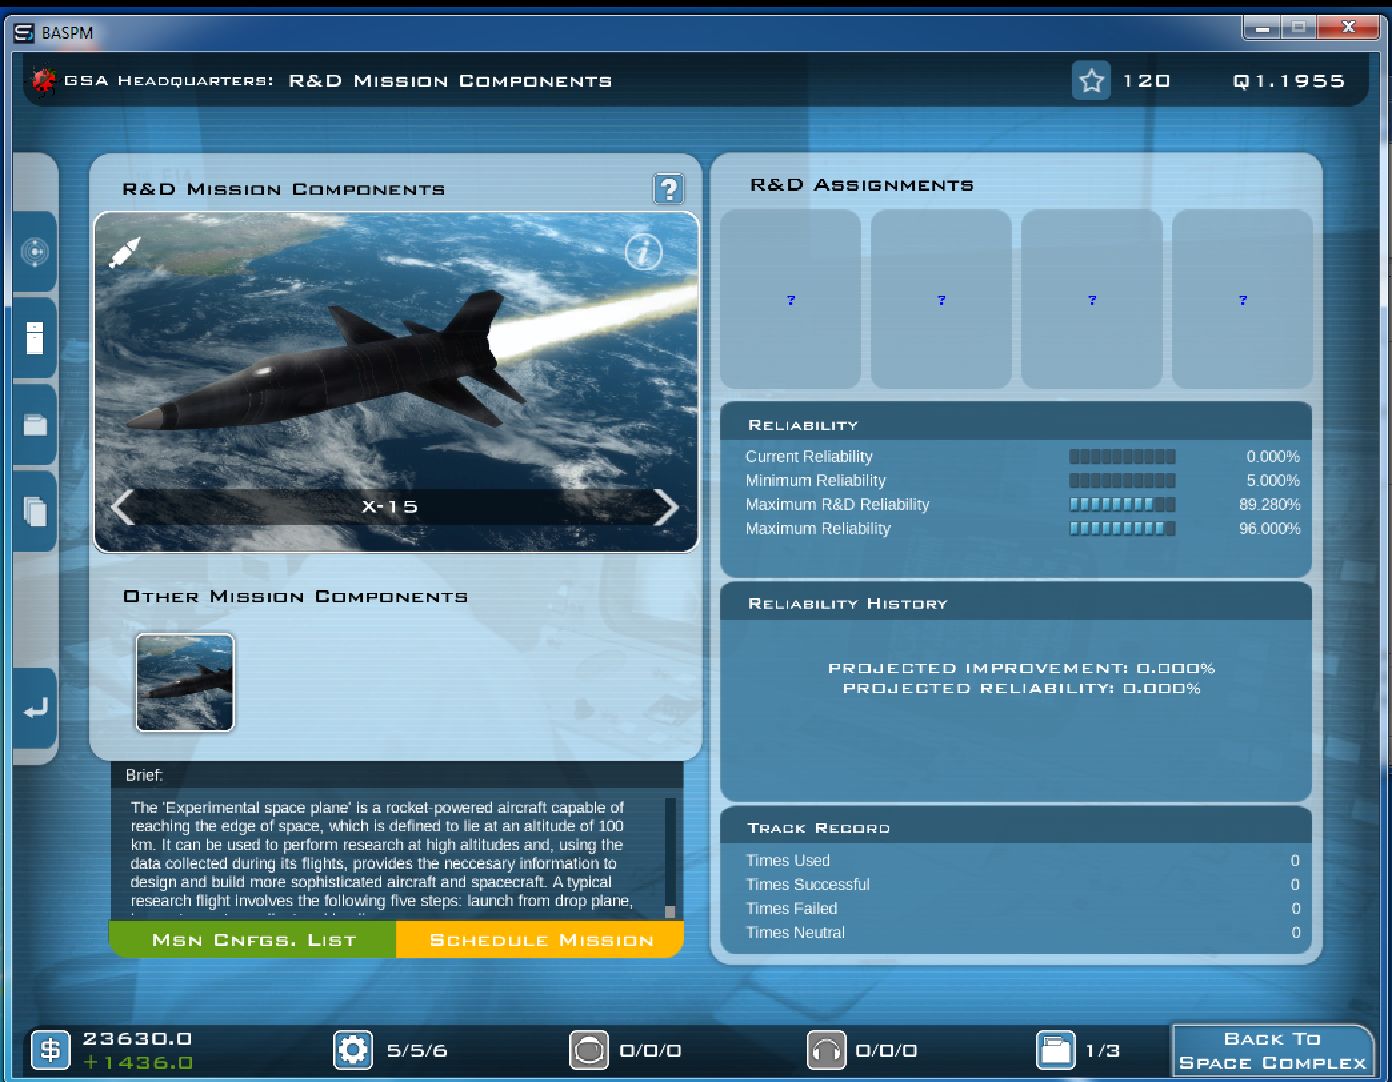Open the folder sidebar tab
1392x1082 pixels.
[x=35, y=425]
